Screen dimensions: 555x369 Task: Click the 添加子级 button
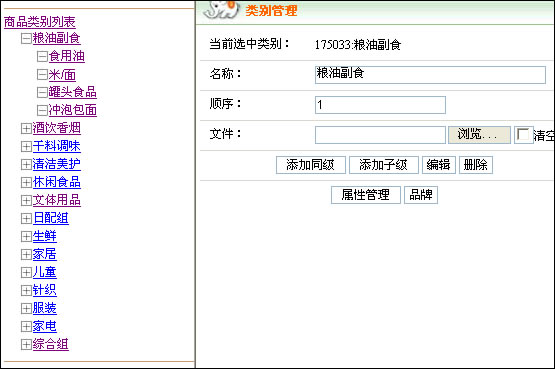[x=384, y=165]
